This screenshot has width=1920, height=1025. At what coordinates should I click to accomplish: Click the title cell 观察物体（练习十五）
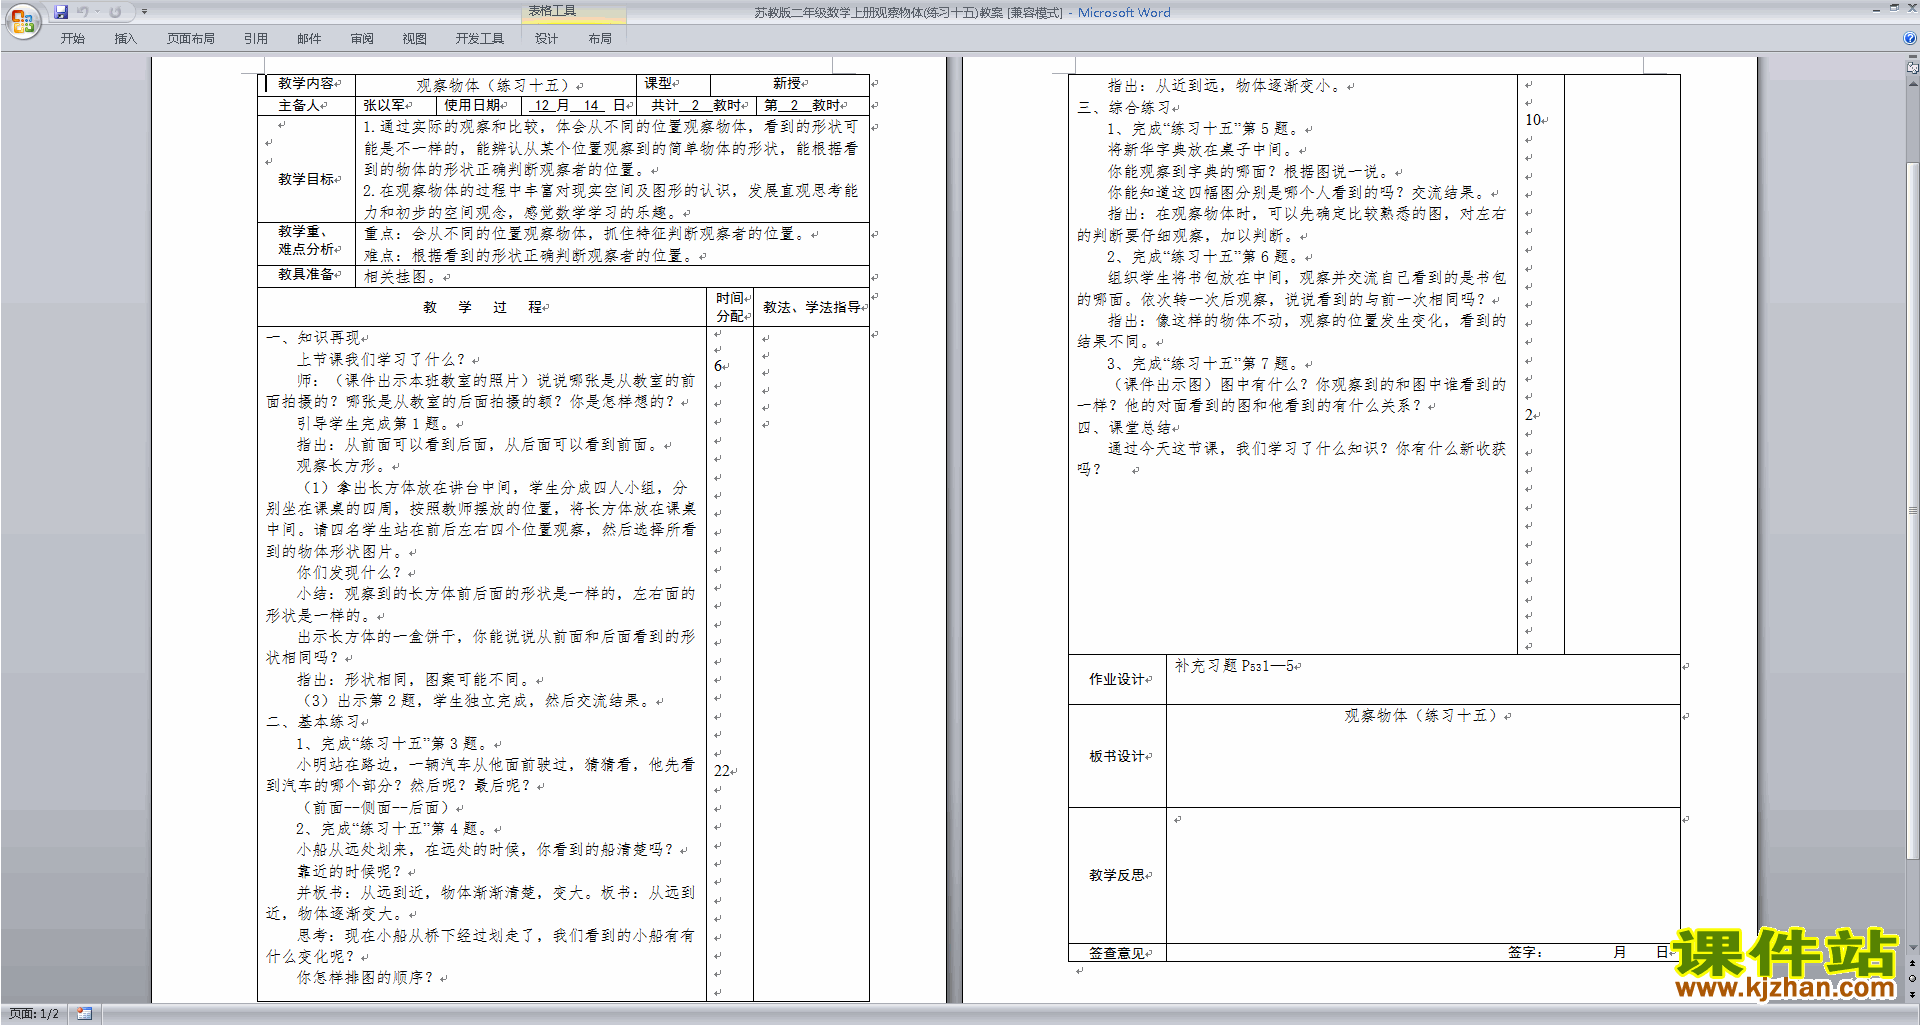(496, 85)
